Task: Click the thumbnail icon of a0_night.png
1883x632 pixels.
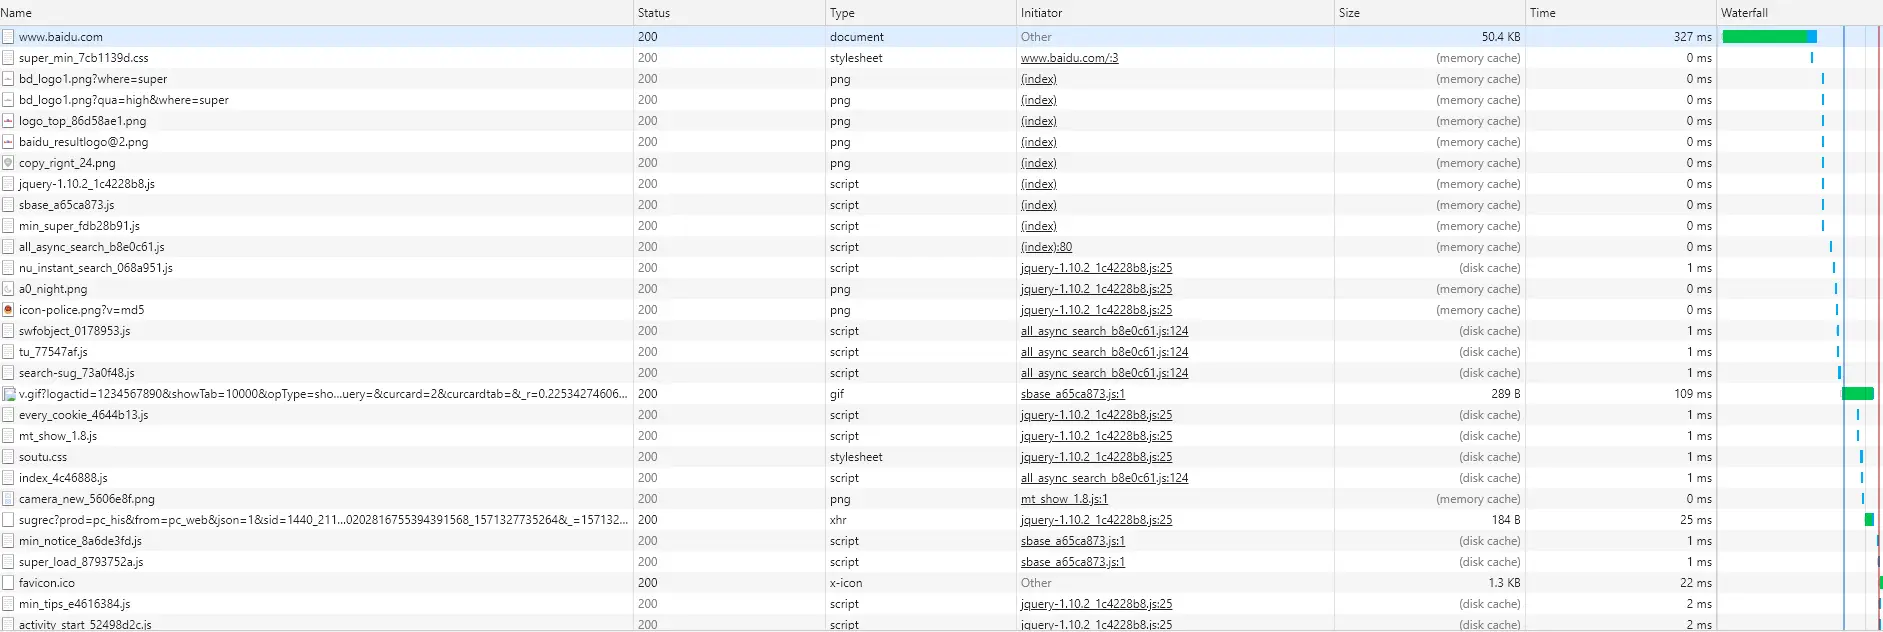Action: click(x=8, y=289)
